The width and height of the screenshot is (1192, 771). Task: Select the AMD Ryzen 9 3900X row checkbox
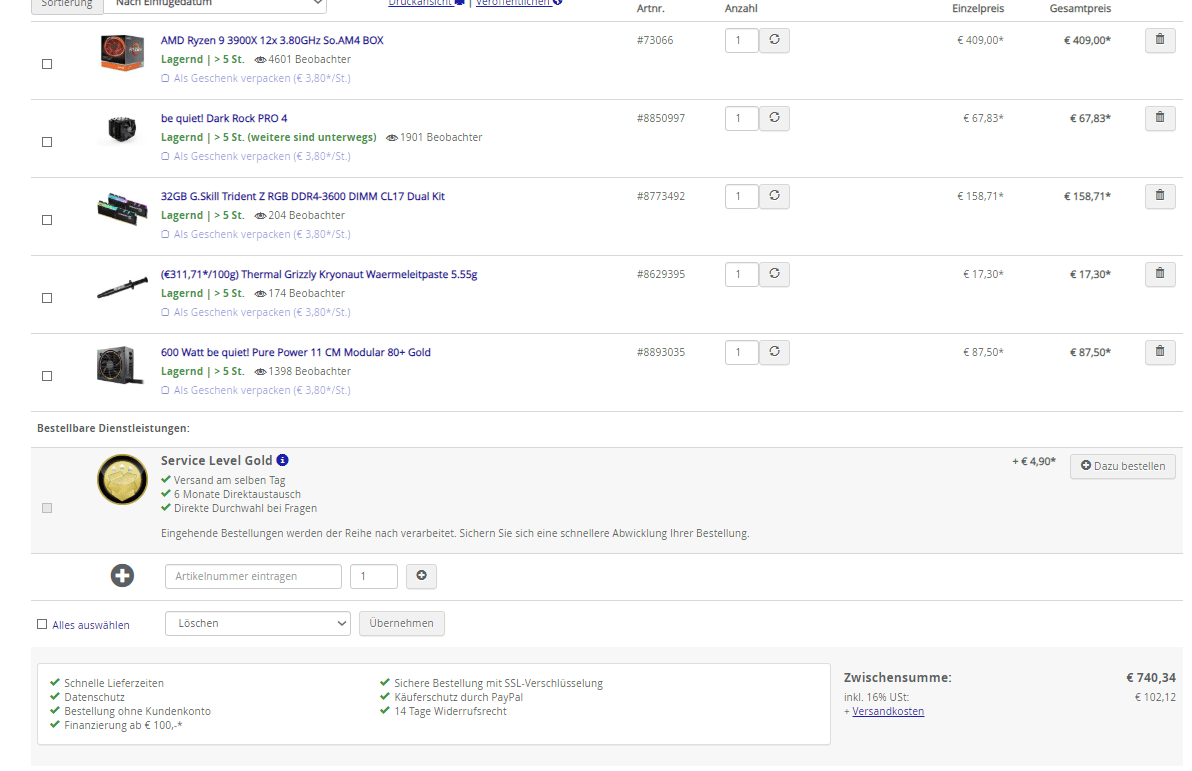tap(47, 64)
